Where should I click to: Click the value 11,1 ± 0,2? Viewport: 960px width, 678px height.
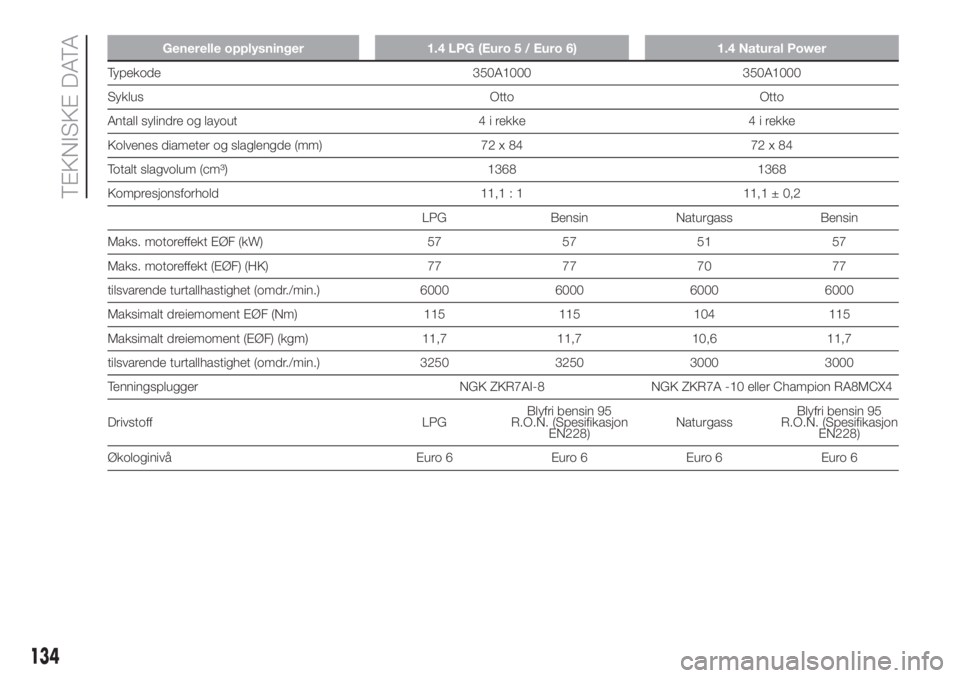pos(771,194)
